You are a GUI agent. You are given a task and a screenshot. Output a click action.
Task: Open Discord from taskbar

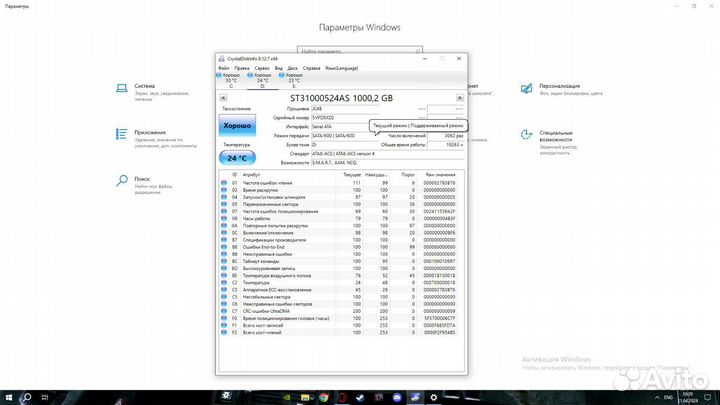click(397, 397)
